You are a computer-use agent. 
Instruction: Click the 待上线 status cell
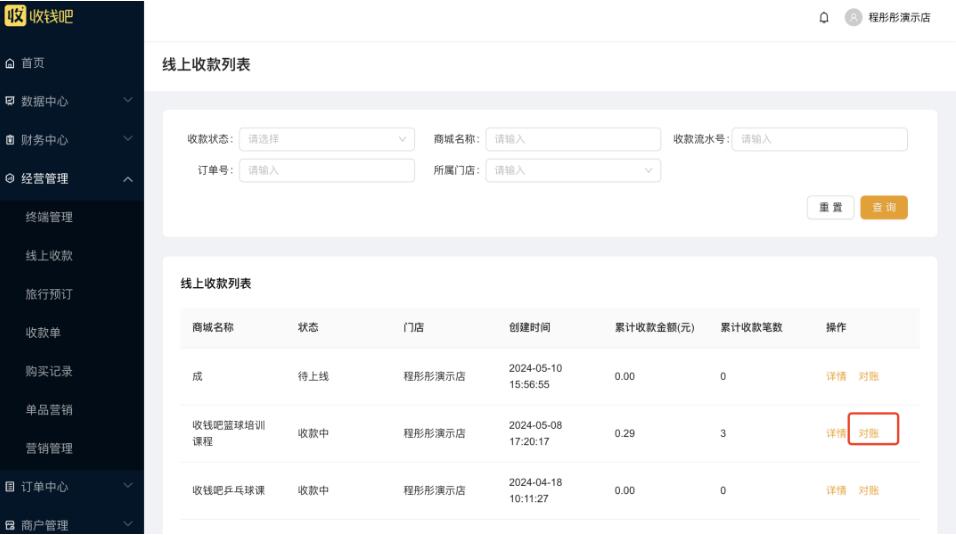(x=313, y=376)
